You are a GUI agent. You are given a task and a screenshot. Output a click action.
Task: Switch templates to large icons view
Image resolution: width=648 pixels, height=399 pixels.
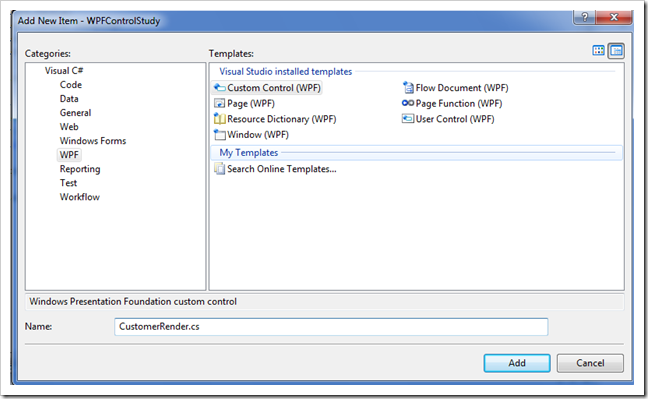tap(598, 51)
